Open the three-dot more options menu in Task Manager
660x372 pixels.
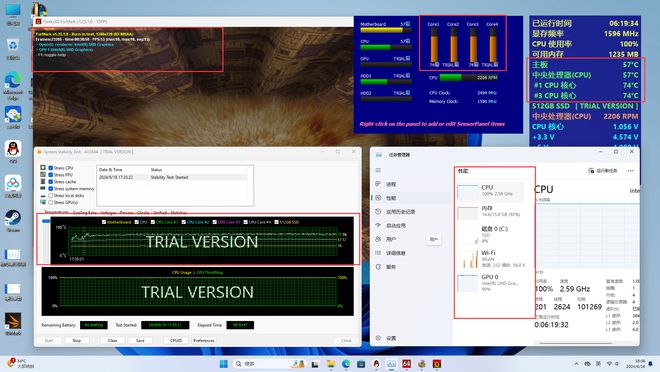tap(631, 170)
